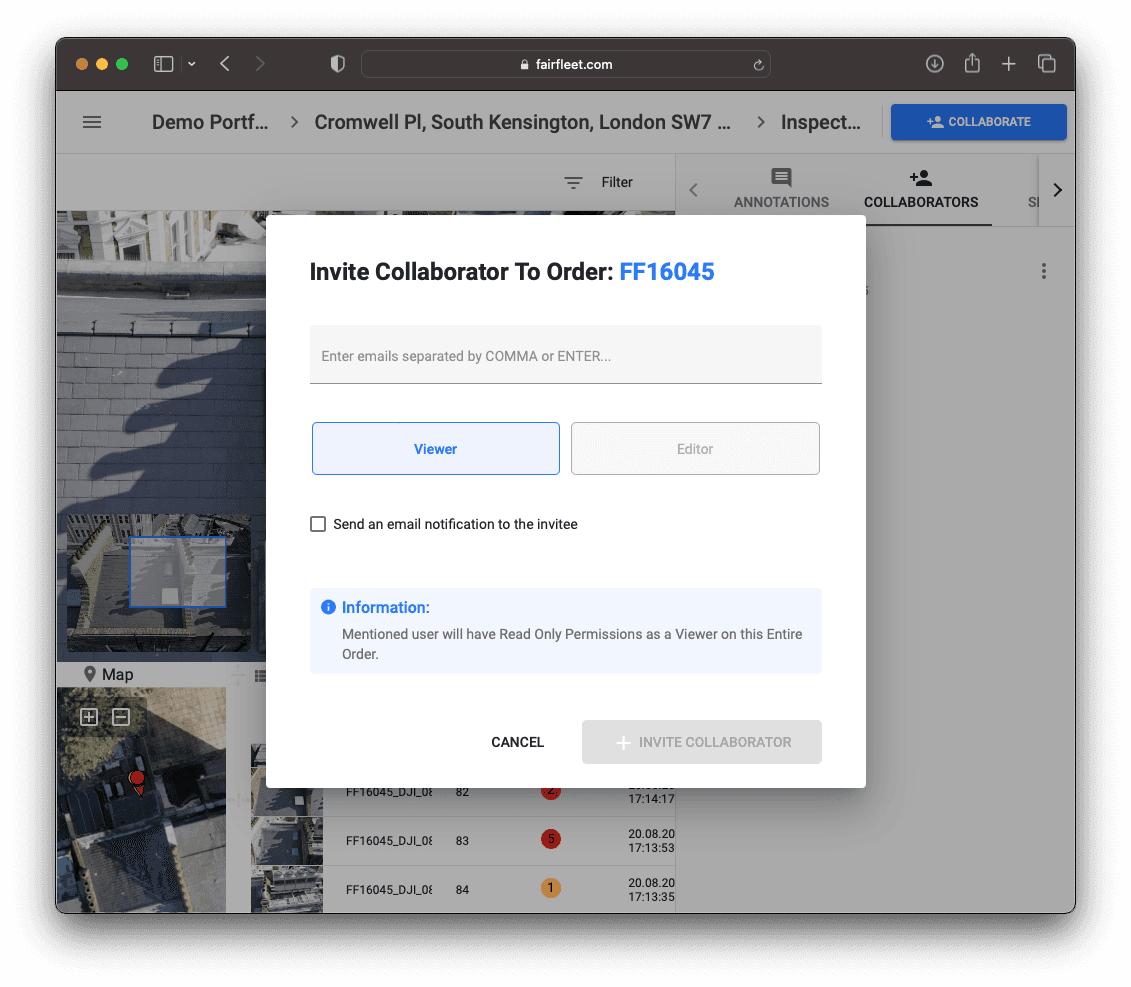Screen dimensions: 1131x987
Task: Reload the fairfleet.com page
Action: point(758,65)
